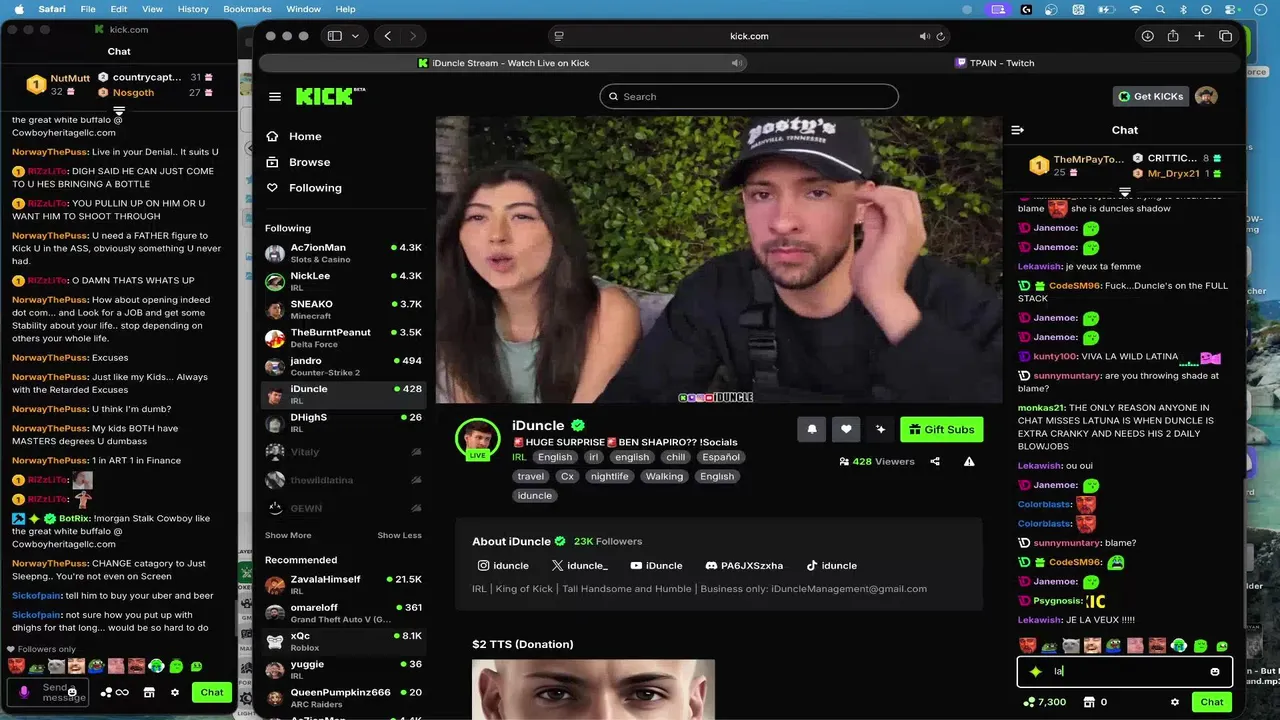Image resolution: width=1280 pixels, height=720 pixels.
Task: Open SNEAKO channel in Following list
Action: [343, 310]
